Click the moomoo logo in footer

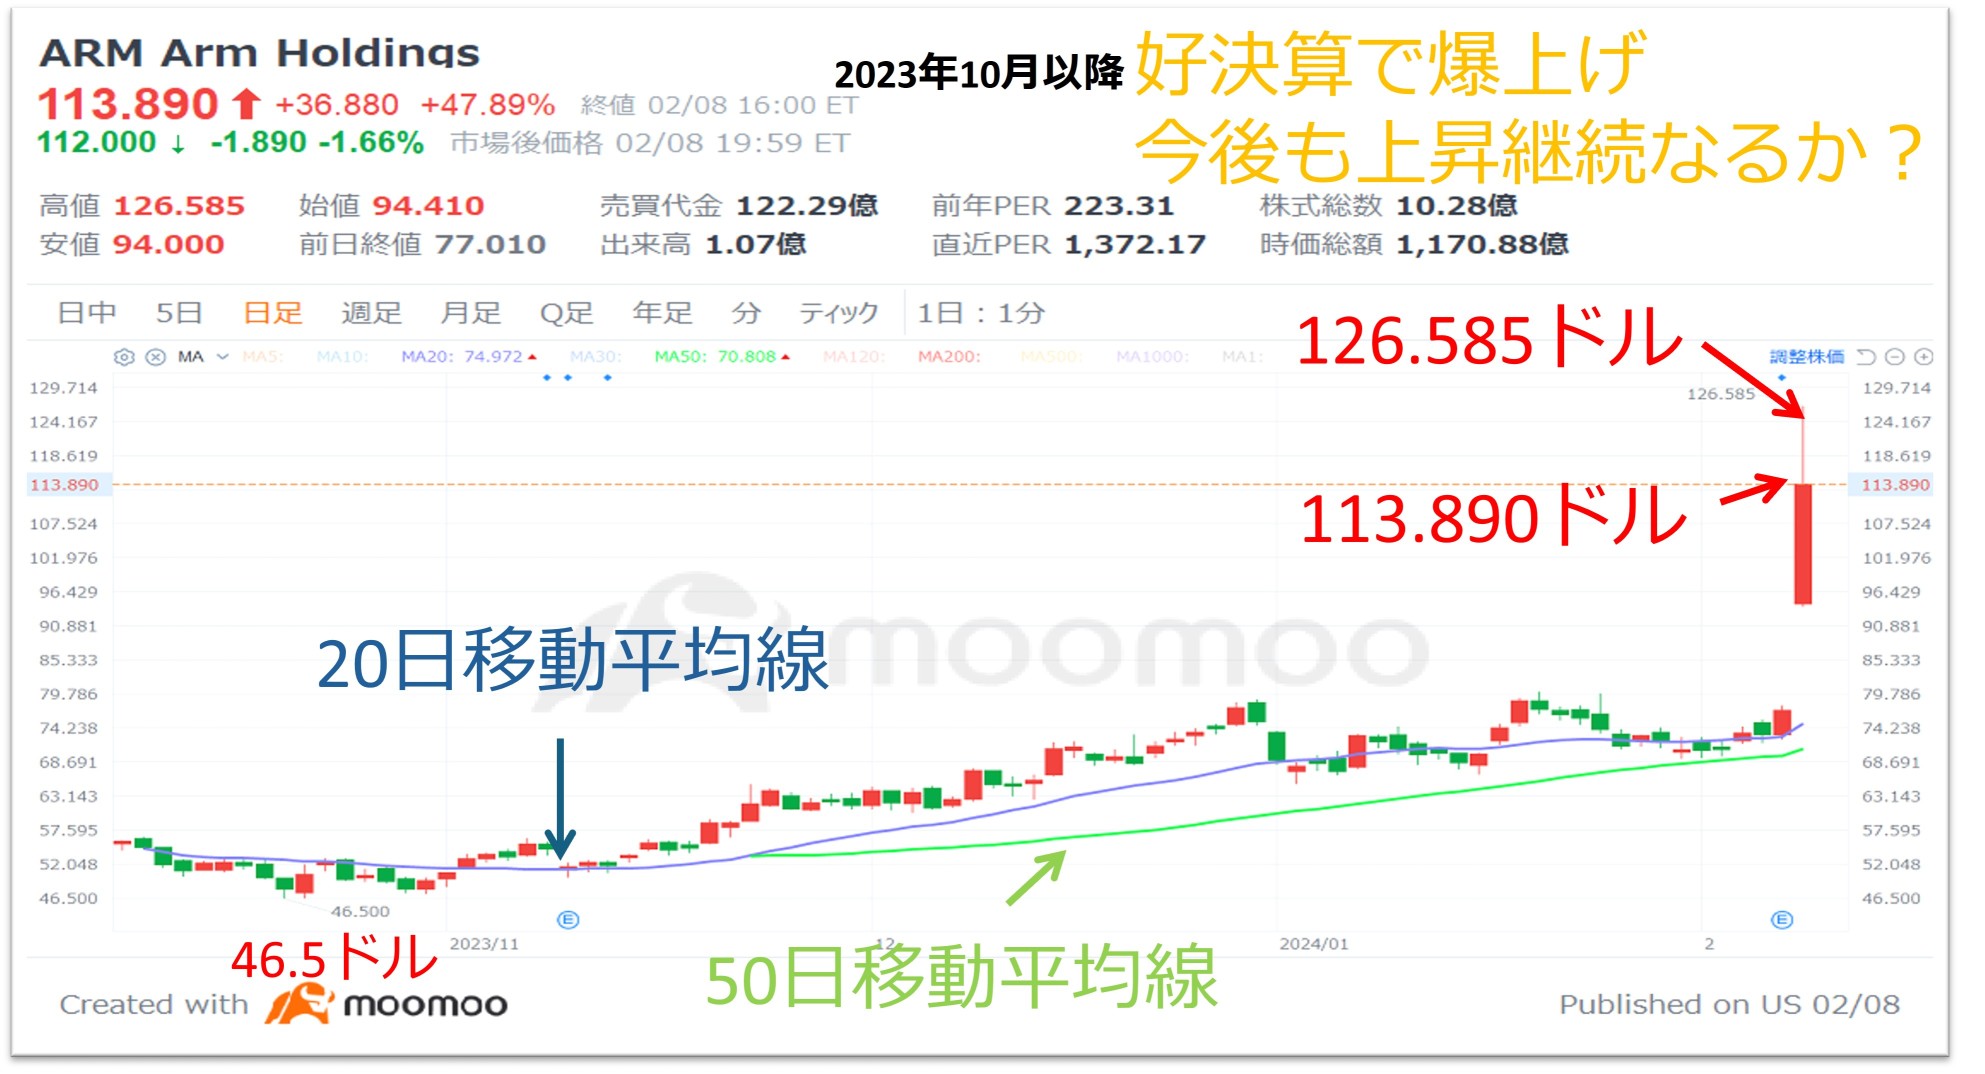386,1004
